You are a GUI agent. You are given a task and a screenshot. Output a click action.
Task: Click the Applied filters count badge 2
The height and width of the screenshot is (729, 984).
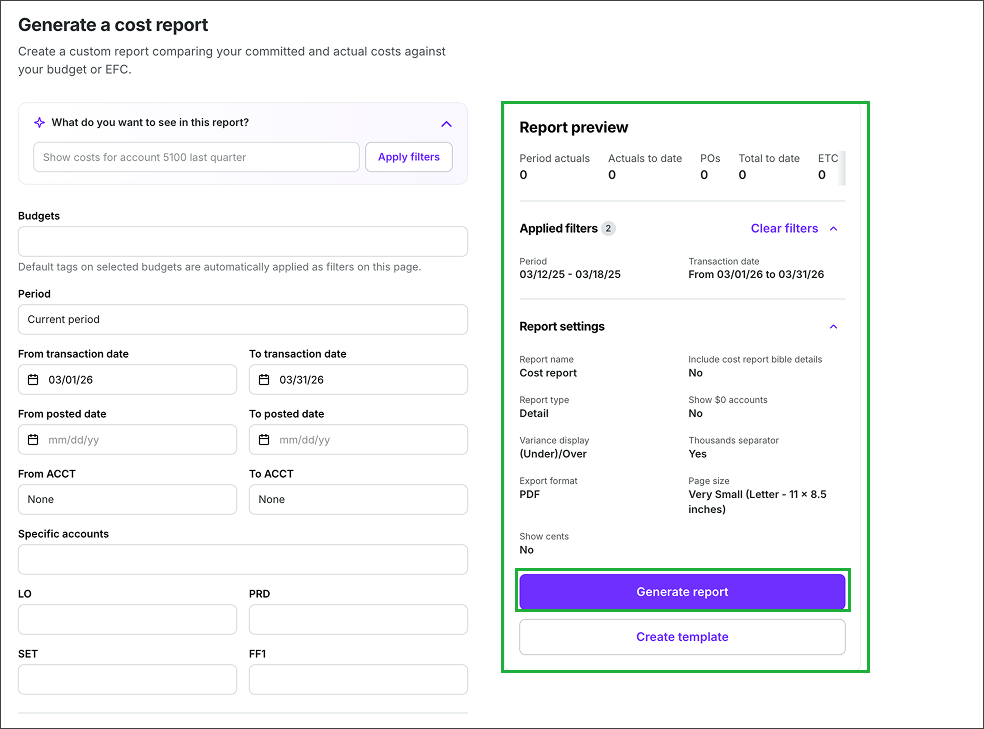pyautogui.click(x=608, y=228)
